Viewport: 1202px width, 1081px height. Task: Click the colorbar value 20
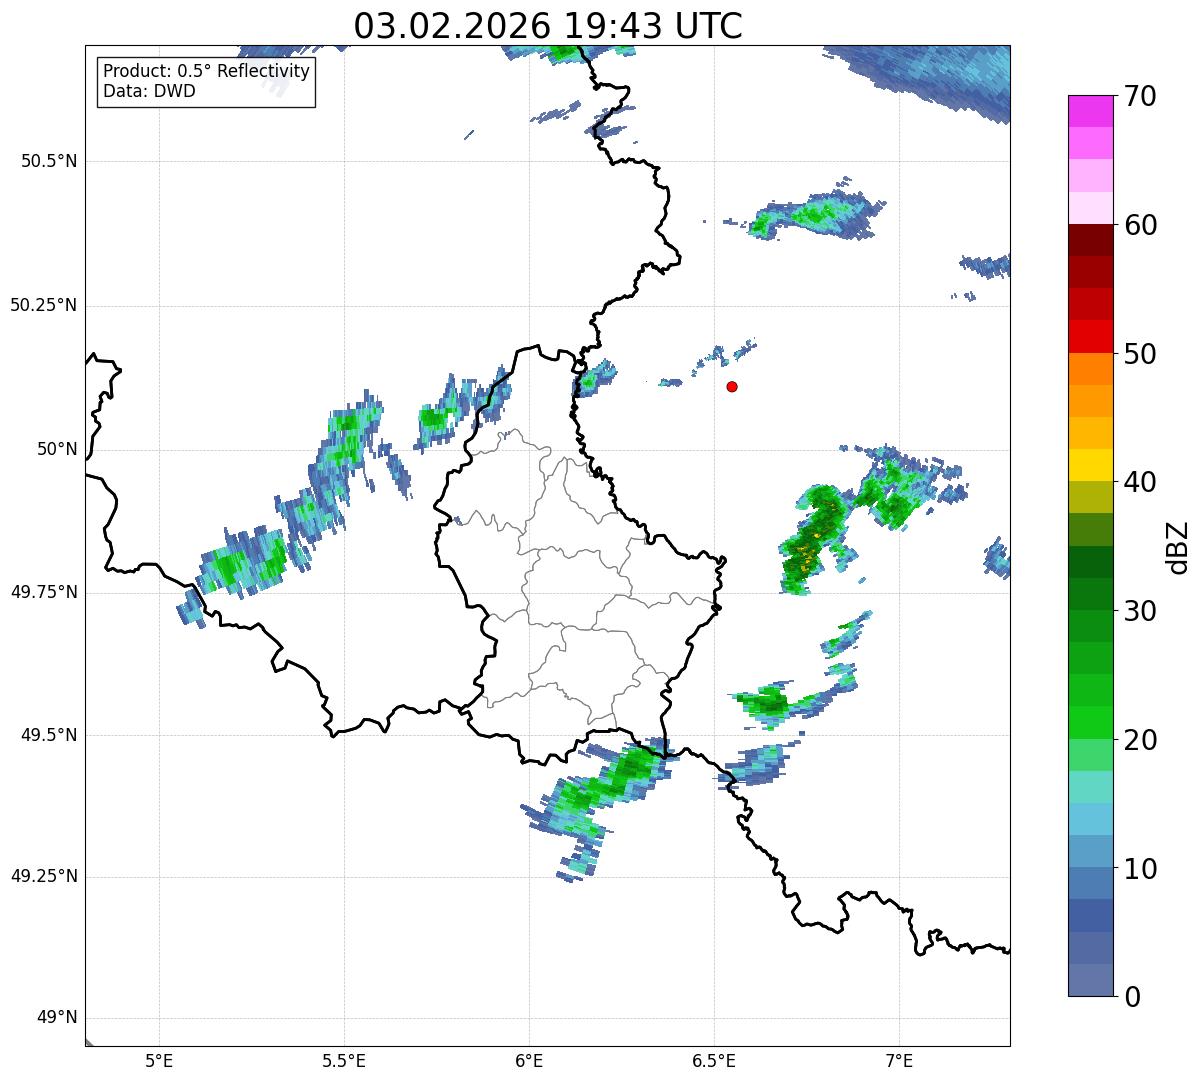point(1140,740)
